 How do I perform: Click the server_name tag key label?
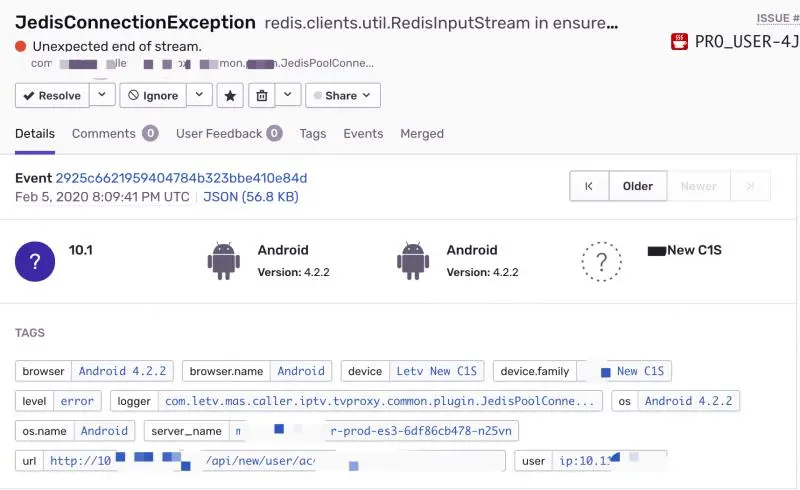(x=186, y=431)
